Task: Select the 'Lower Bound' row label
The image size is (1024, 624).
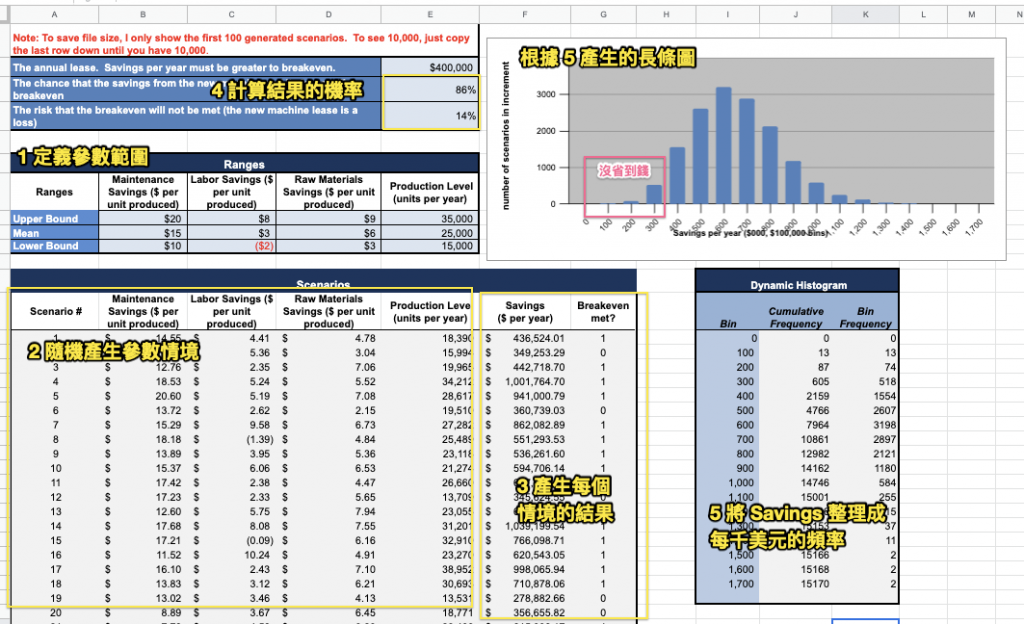Action: click(54, 246)
